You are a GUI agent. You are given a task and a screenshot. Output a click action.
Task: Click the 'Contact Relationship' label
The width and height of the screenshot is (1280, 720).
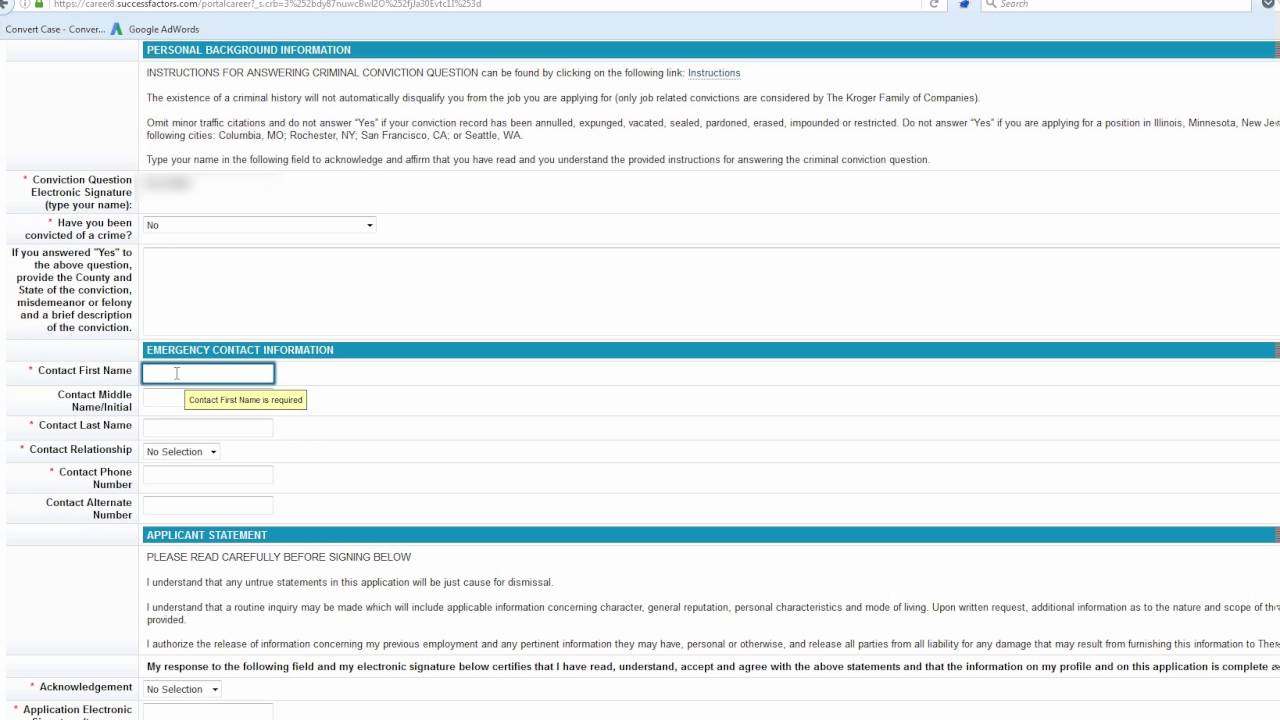tap(80, 449)
